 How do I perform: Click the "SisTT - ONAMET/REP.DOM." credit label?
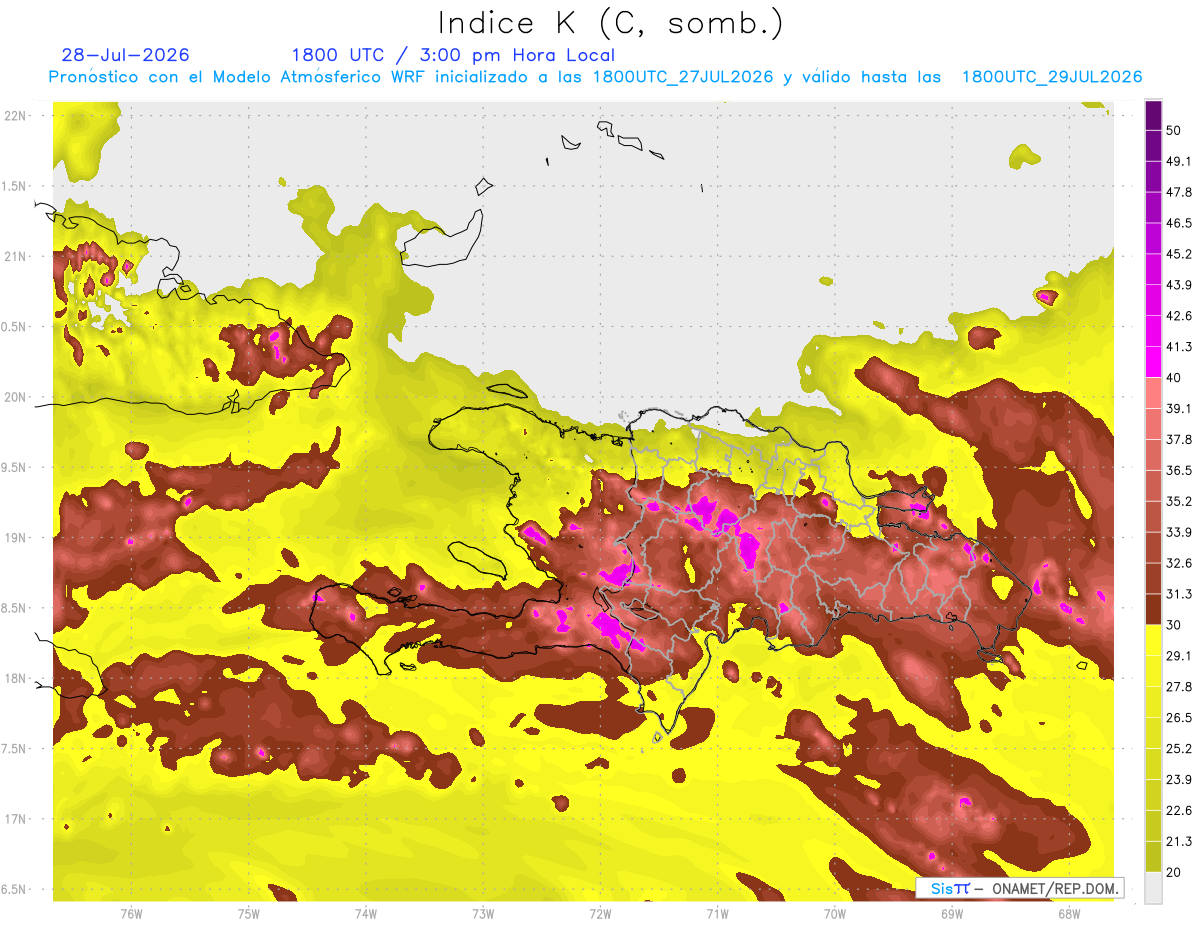tap(1019, 888)
